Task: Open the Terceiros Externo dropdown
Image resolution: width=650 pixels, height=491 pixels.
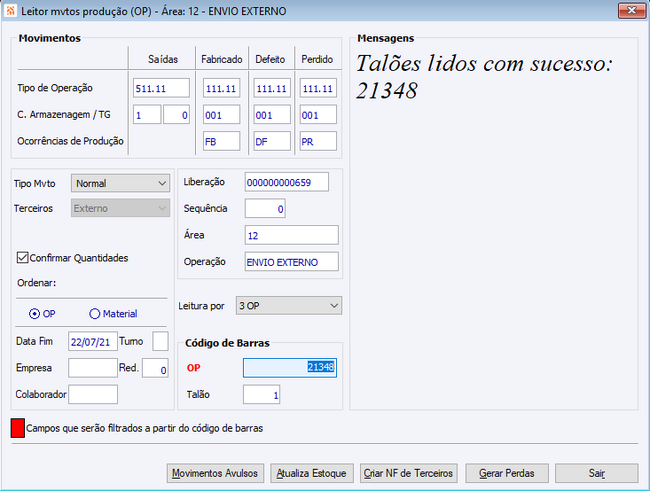Action: click(120, 208)
